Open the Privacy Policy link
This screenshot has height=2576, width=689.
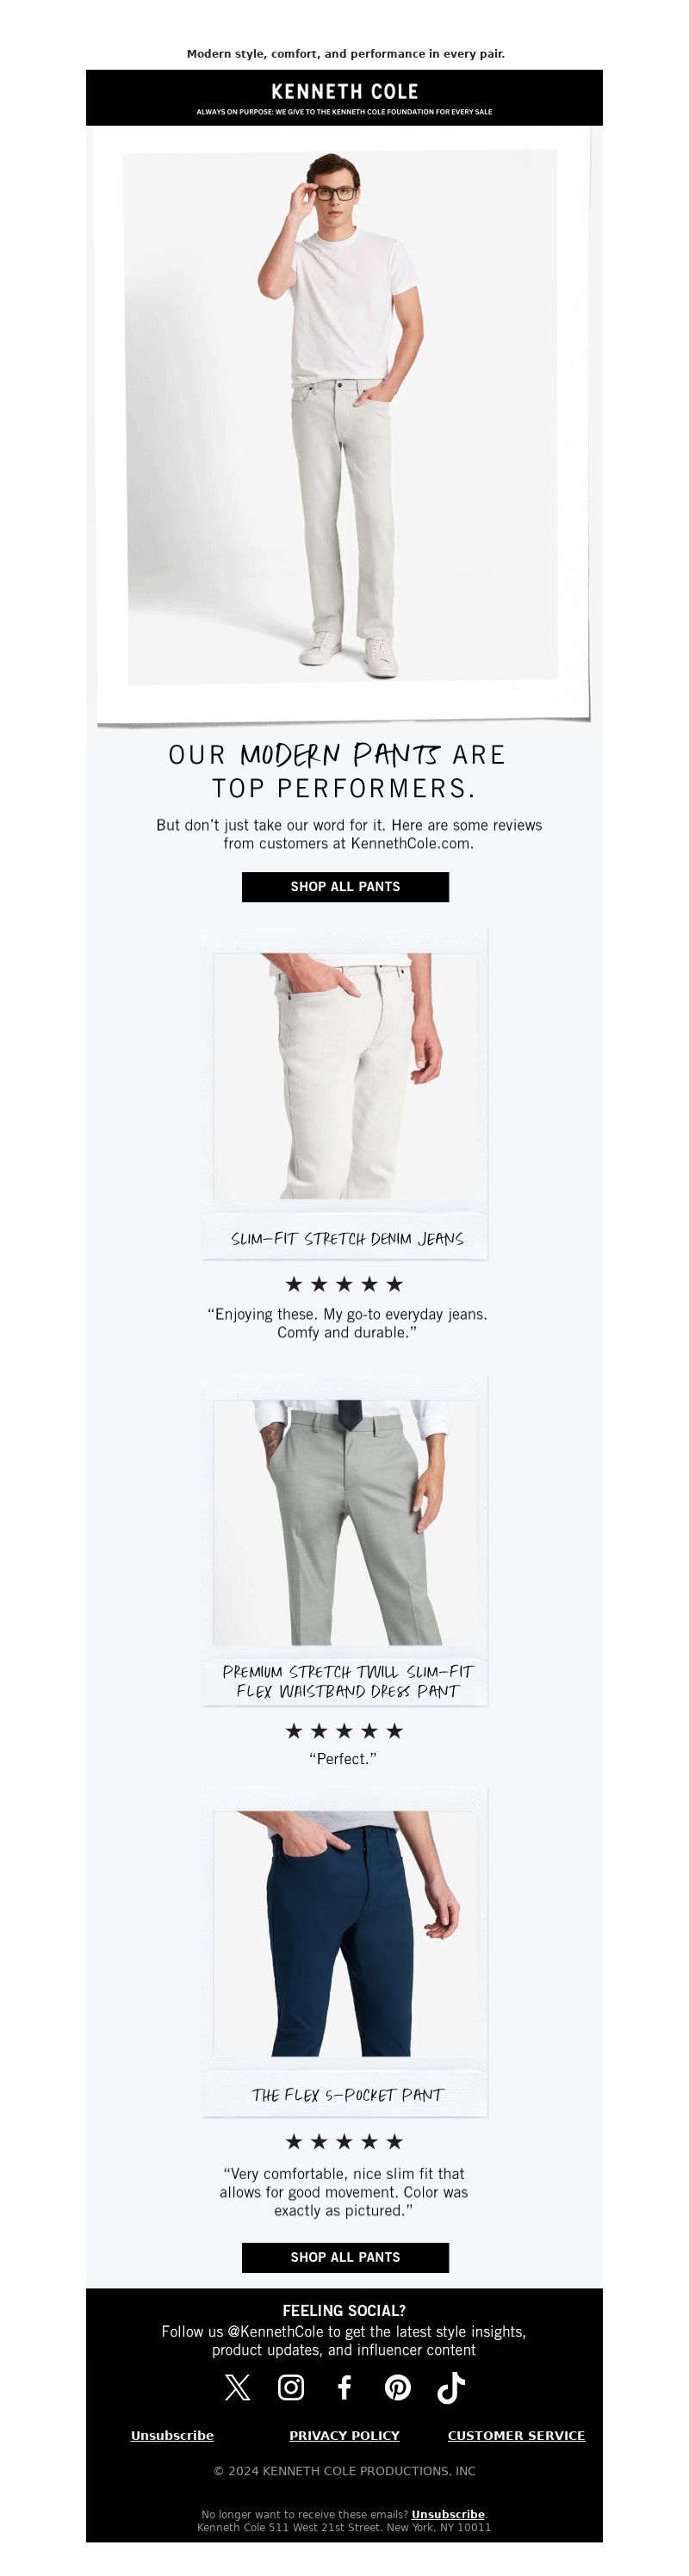pos(344,2435)
